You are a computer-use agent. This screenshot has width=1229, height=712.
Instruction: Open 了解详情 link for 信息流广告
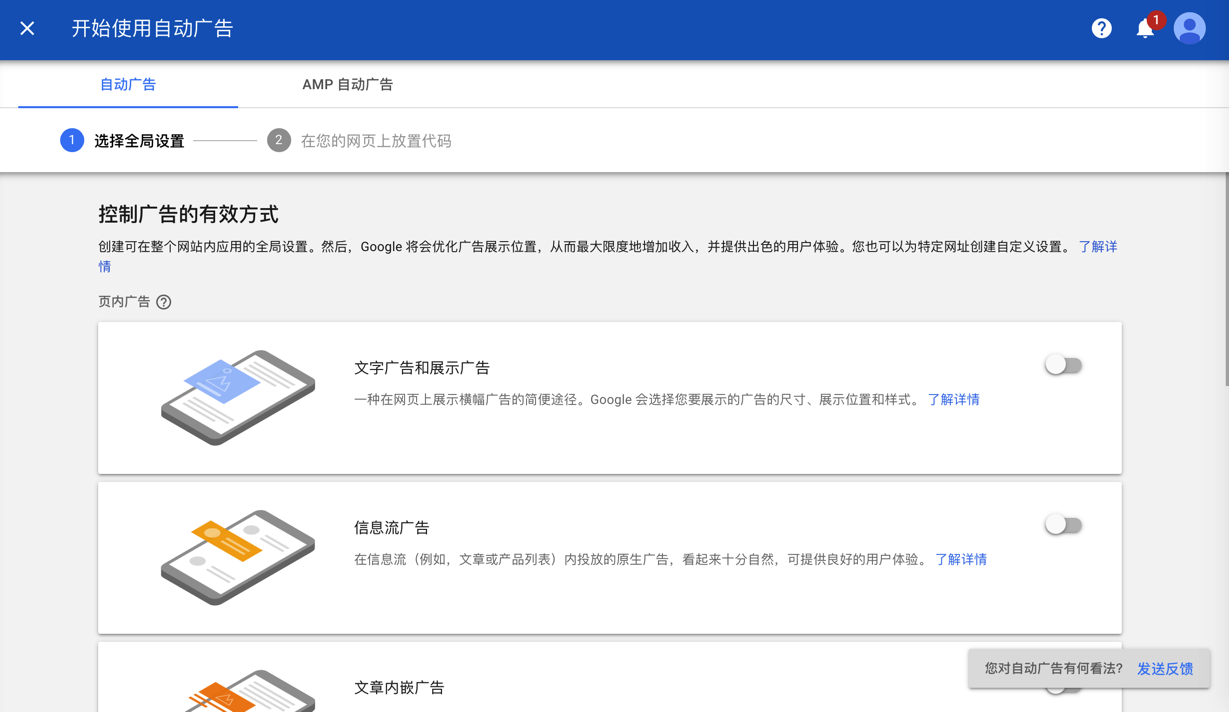(960, 559)
